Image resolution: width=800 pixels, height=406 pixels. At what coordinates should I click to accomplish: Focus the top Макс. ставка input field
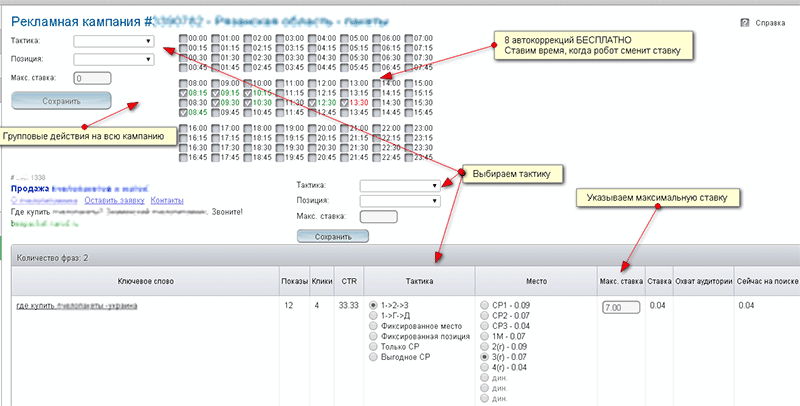tap(92, 79)
